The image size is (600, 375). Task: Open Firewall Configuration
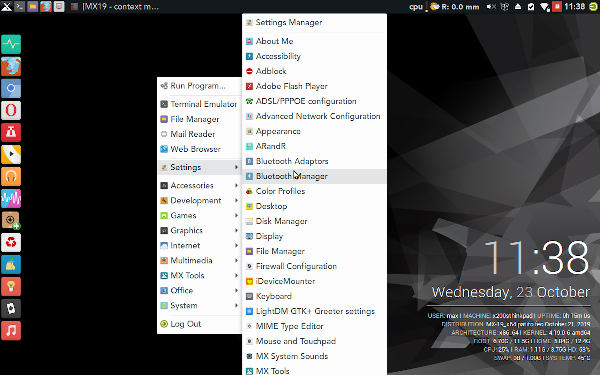tap(314, 266)
